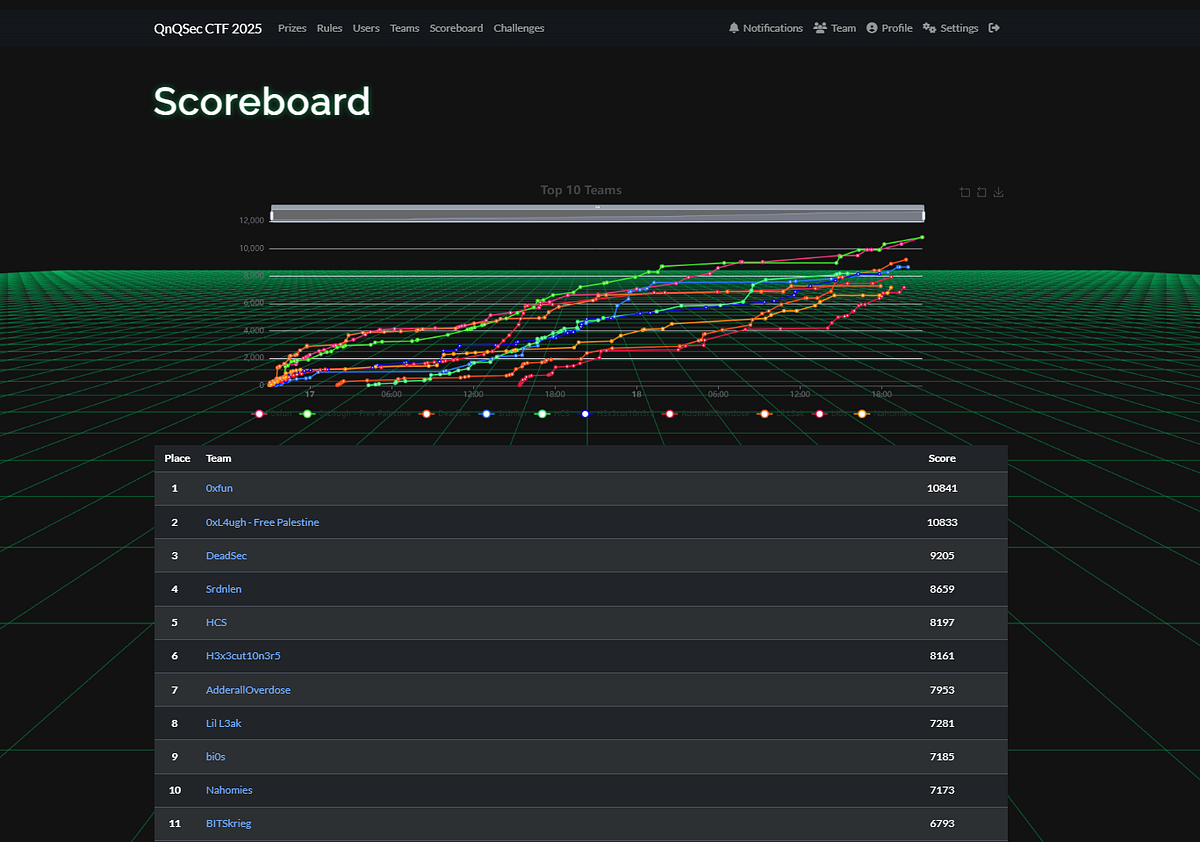
Task: Click the chart's zoom area tool icon
Action: coord(964,192)
